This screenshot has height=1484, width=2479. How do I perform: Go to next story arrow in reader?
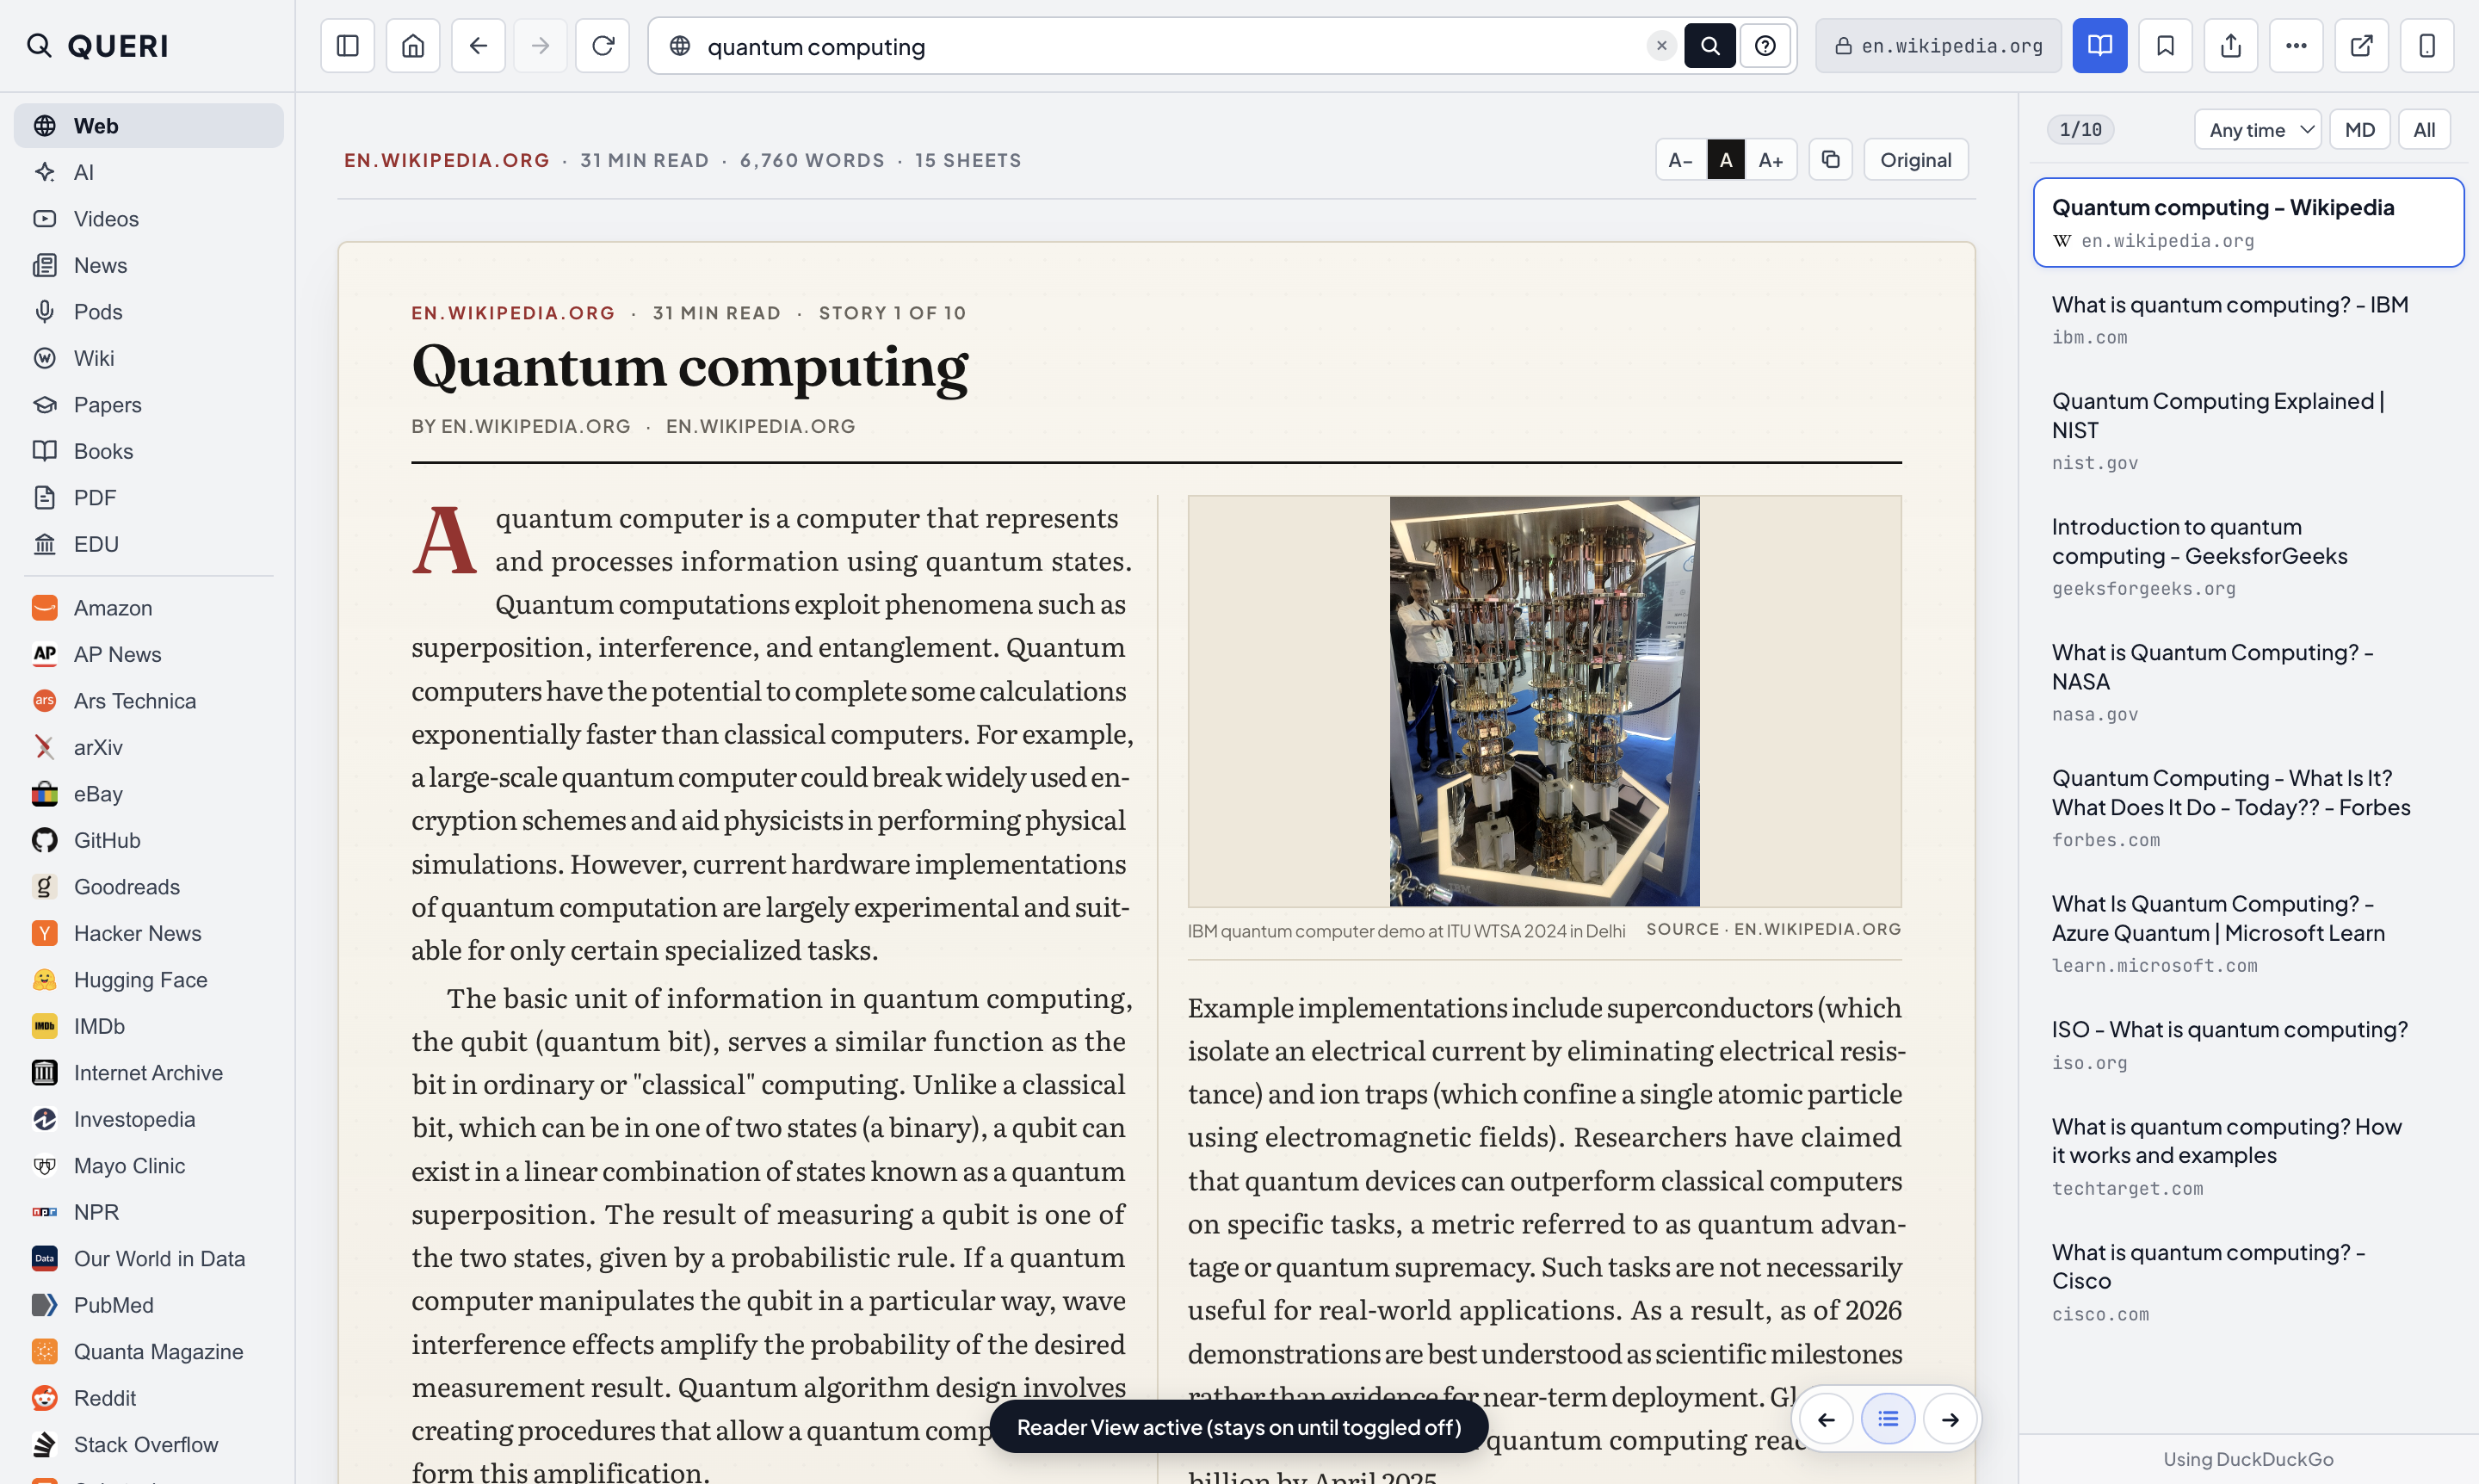click(1950, 1419)
